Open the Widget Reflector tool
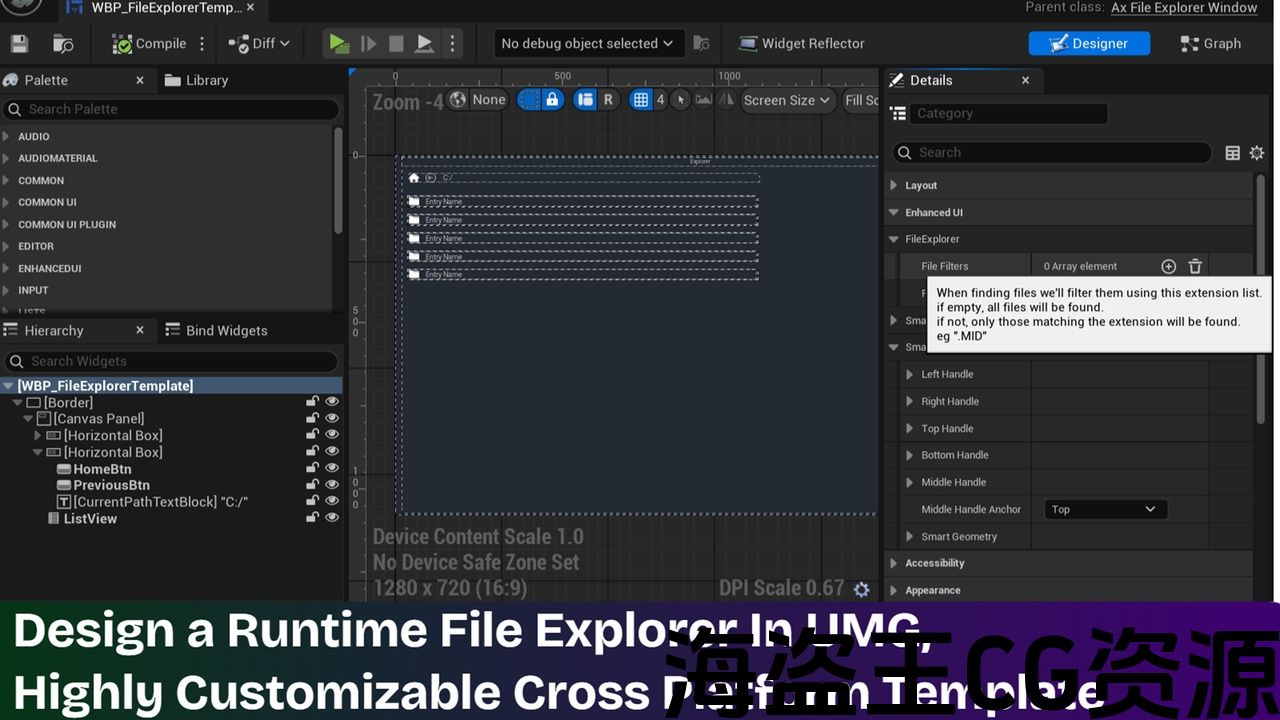The image size is (1280, 720). click(x=801, y=44)
